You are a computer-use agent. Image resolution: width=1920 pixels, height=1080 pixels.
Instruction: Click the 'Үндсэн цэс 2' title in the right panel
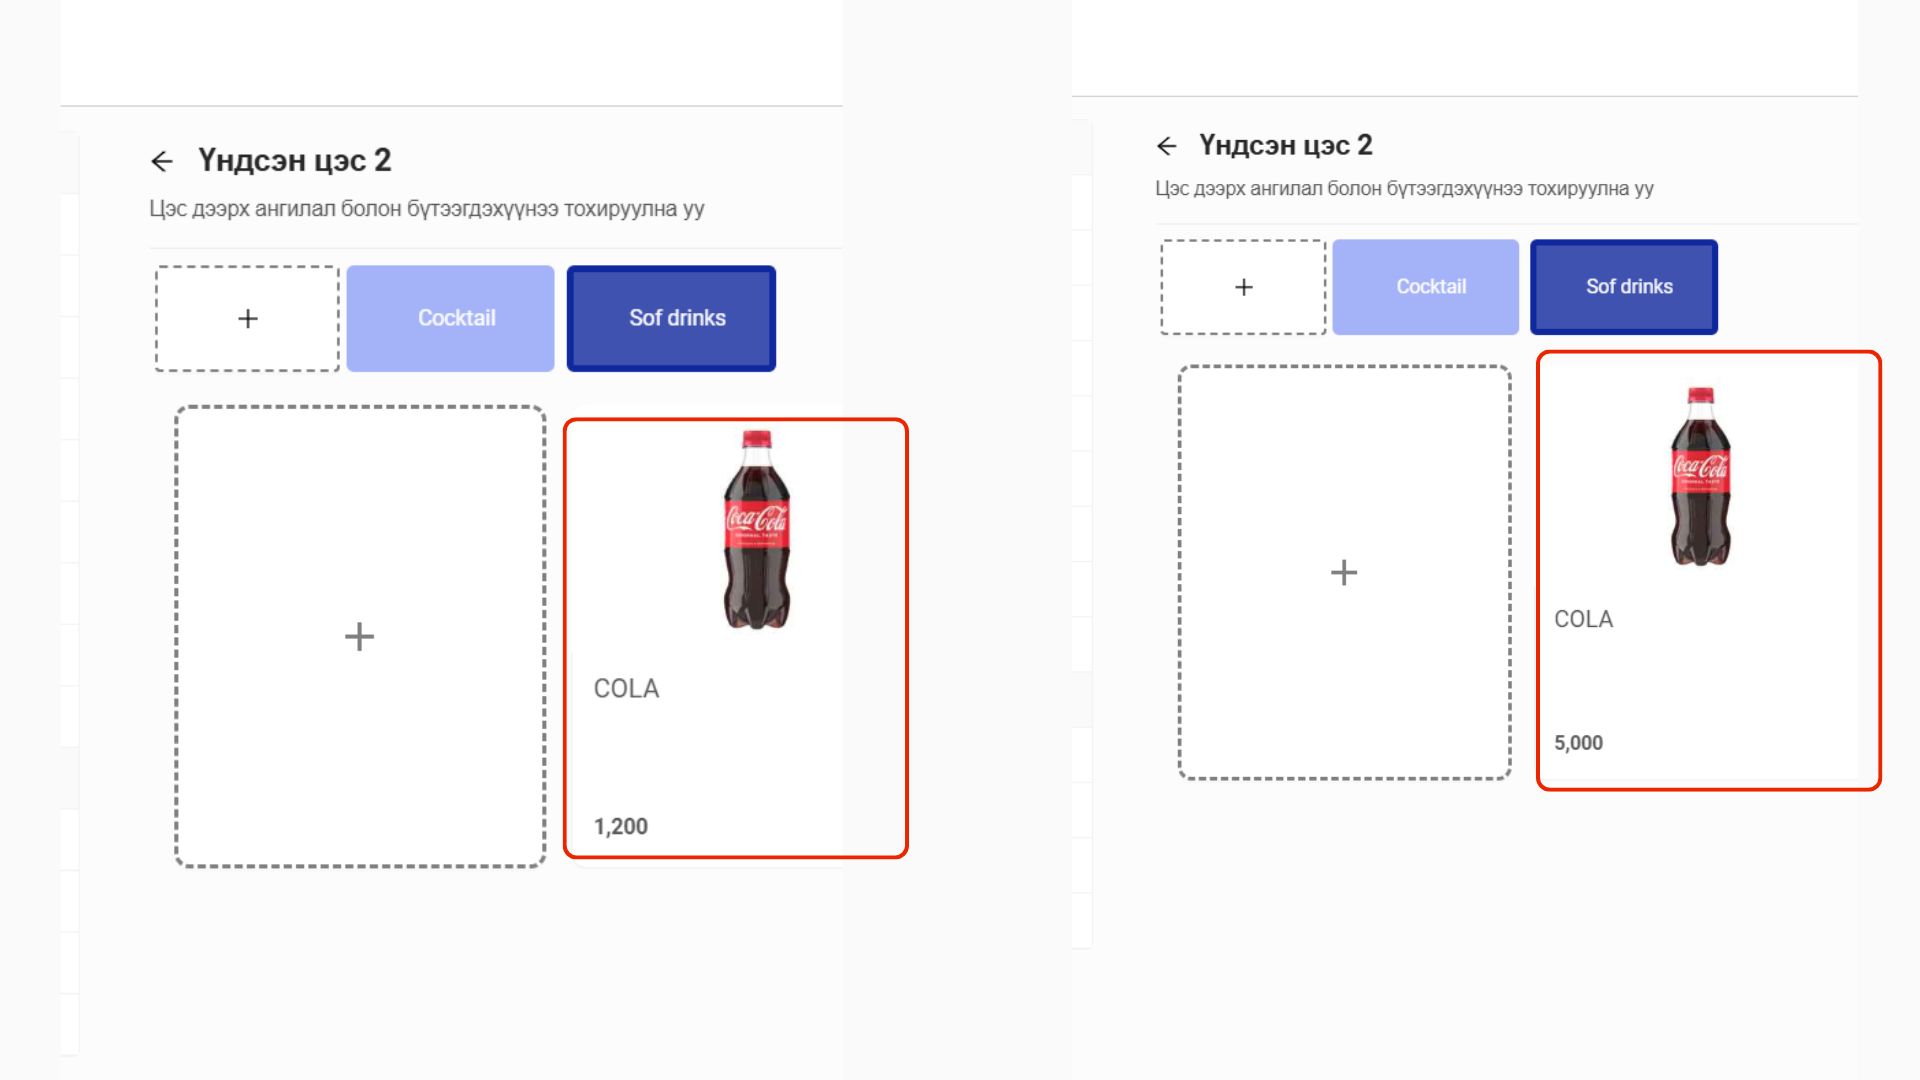pos(1285,145)
